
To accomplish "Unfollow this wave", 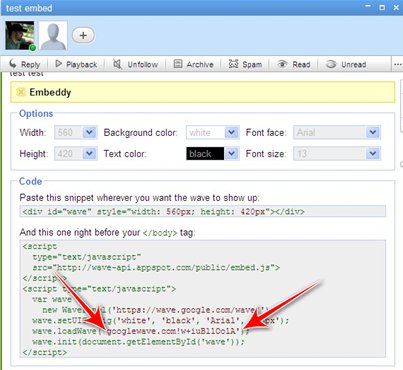I will pyautogui.click(x=135, y=64).
